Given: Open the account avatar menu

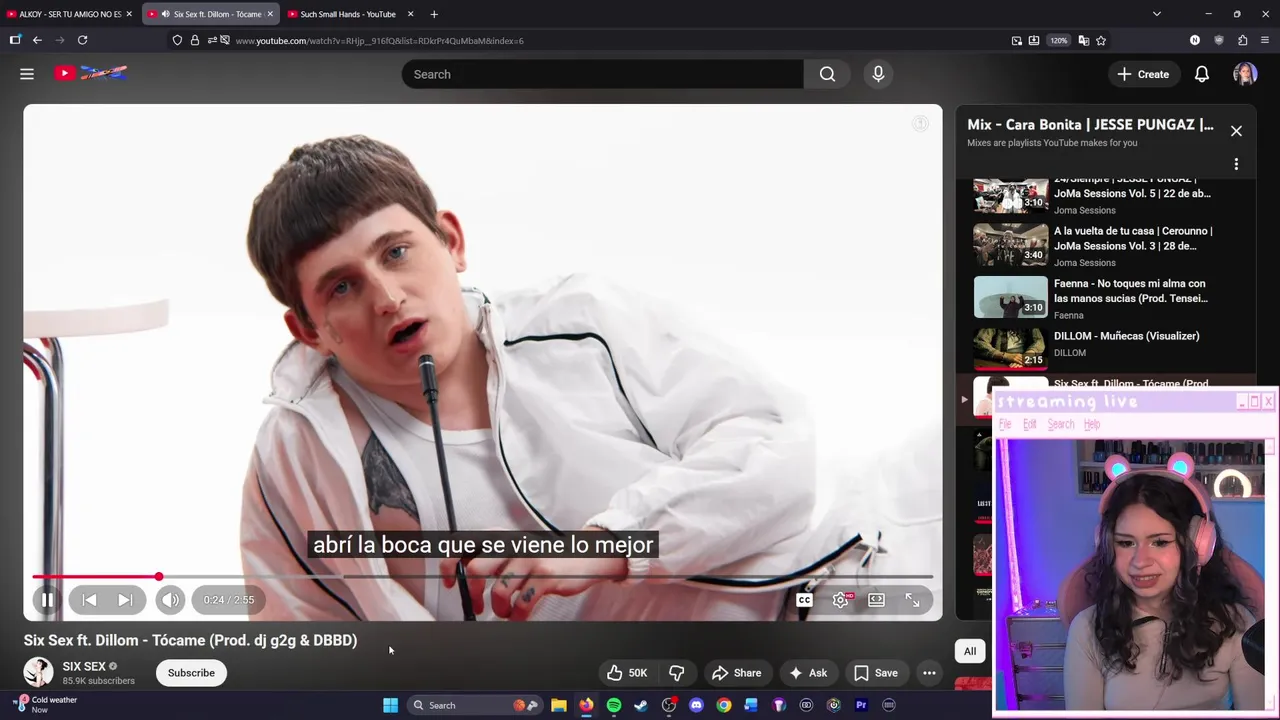Looking at the screenshot, I should (1245, 74).
